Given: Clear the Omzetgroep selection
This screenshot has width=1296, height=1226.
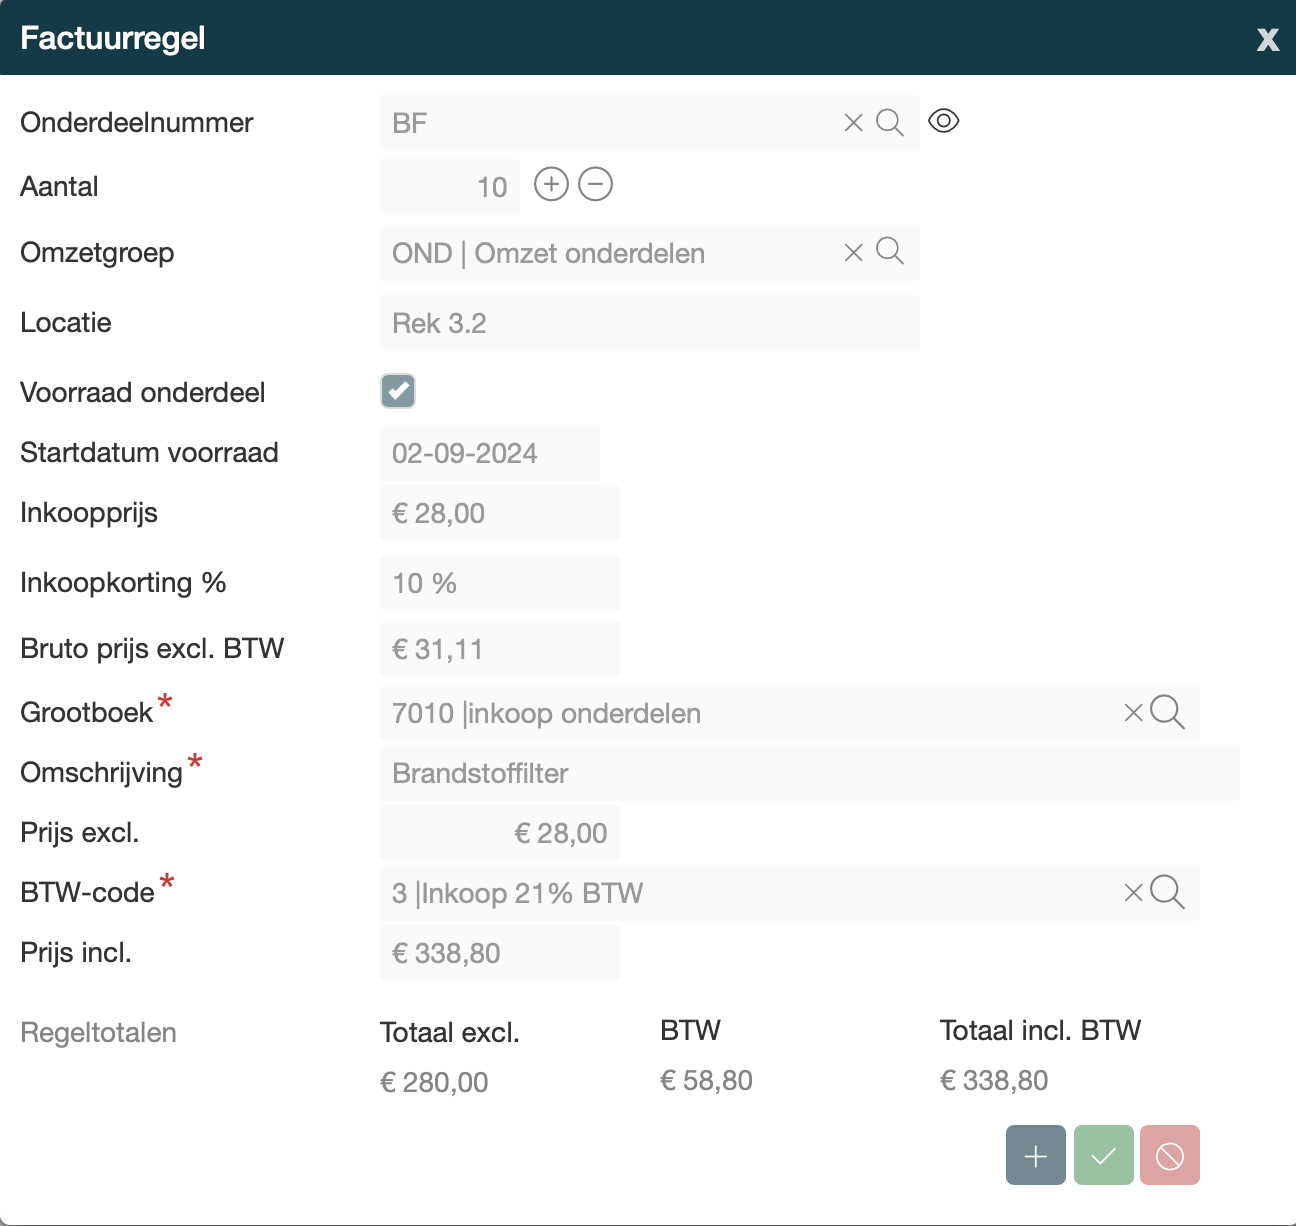Looking at the screenshot, I should [853, 253].
